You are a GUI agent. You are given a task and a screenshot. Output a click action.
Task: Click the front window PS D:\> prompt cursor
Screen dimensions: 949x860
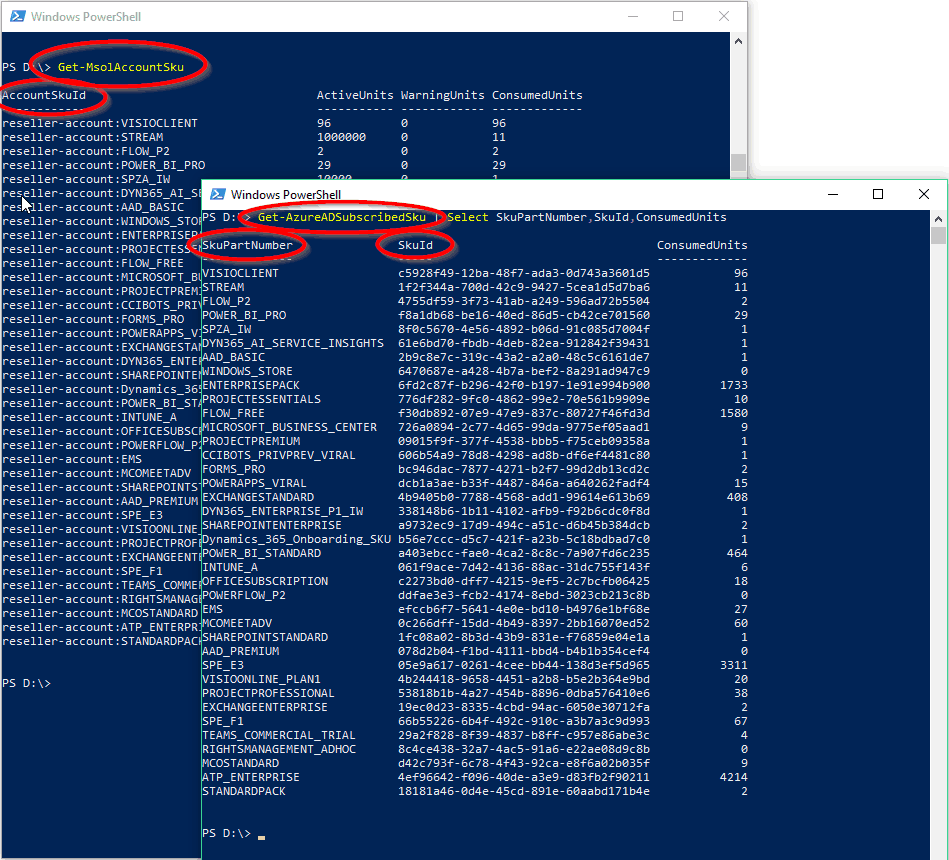tap(261, 837)
